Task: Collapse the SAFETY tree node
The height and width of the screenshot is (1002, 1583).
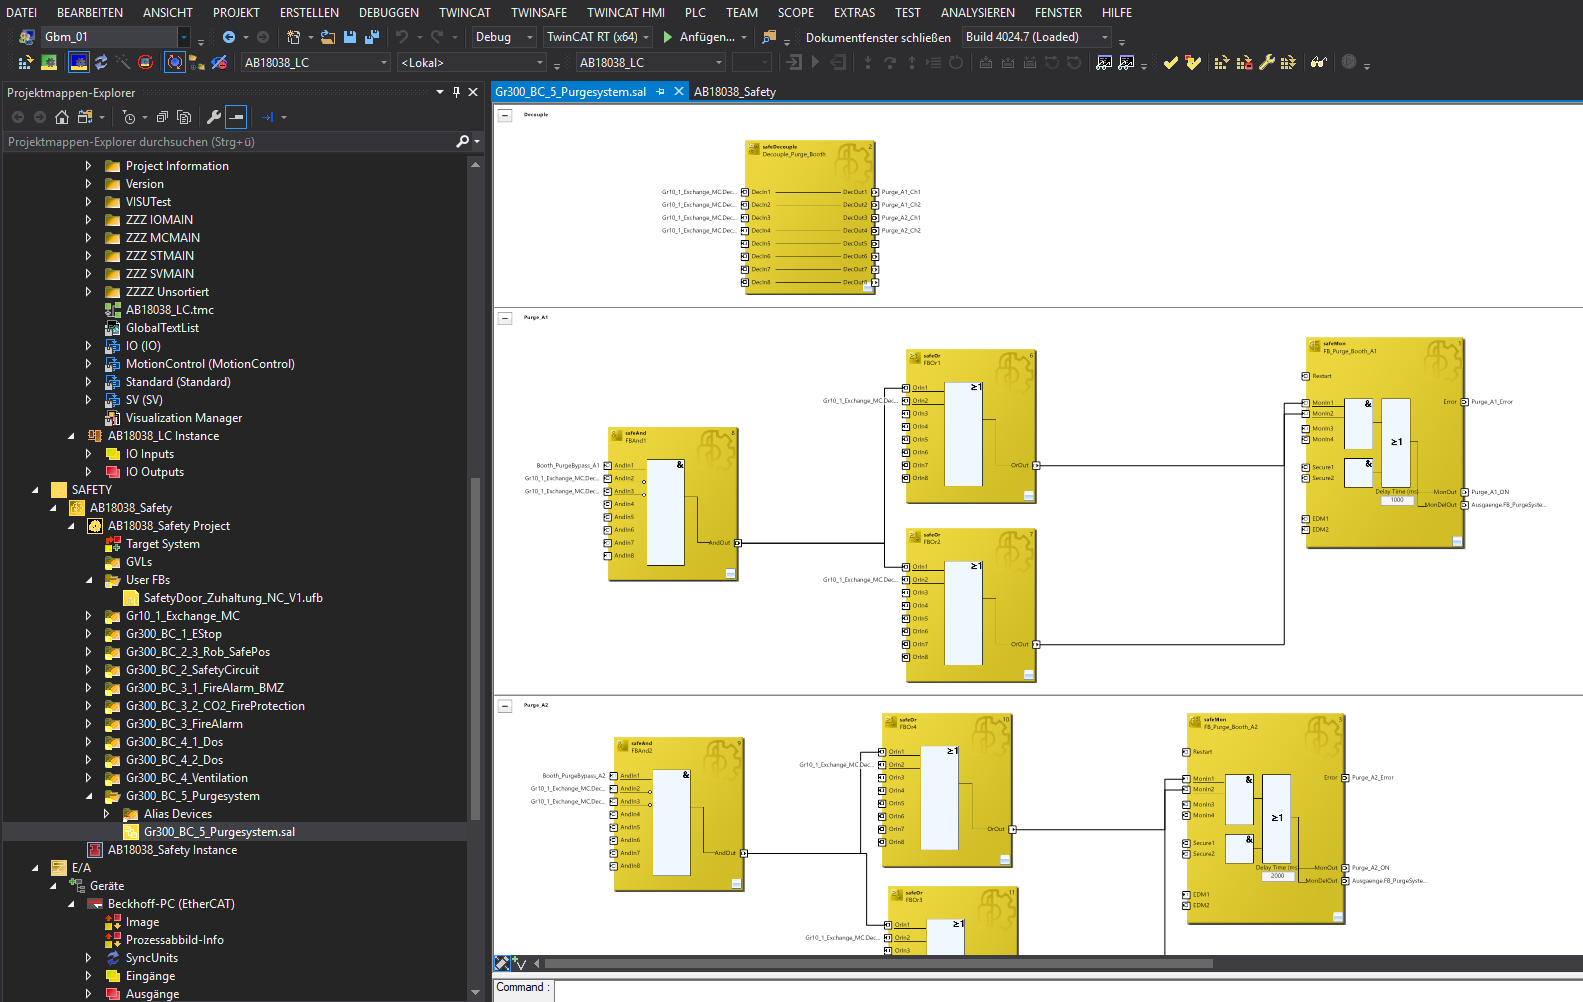Action: pyautogui.click(x=35, y=490)
